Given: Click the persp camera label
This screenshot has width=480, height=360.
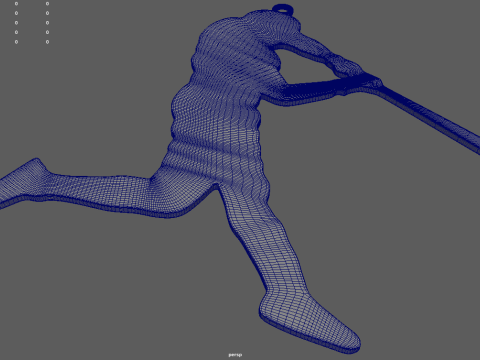Looking at the screenshot, I should pos(235,355).
